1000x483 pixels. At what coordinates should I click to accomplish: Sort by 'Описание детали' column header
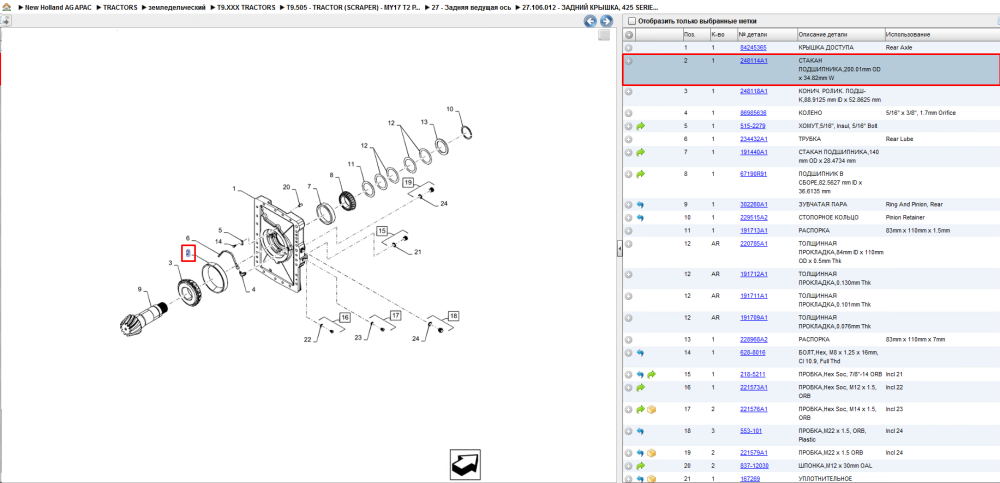pos(841,34)
